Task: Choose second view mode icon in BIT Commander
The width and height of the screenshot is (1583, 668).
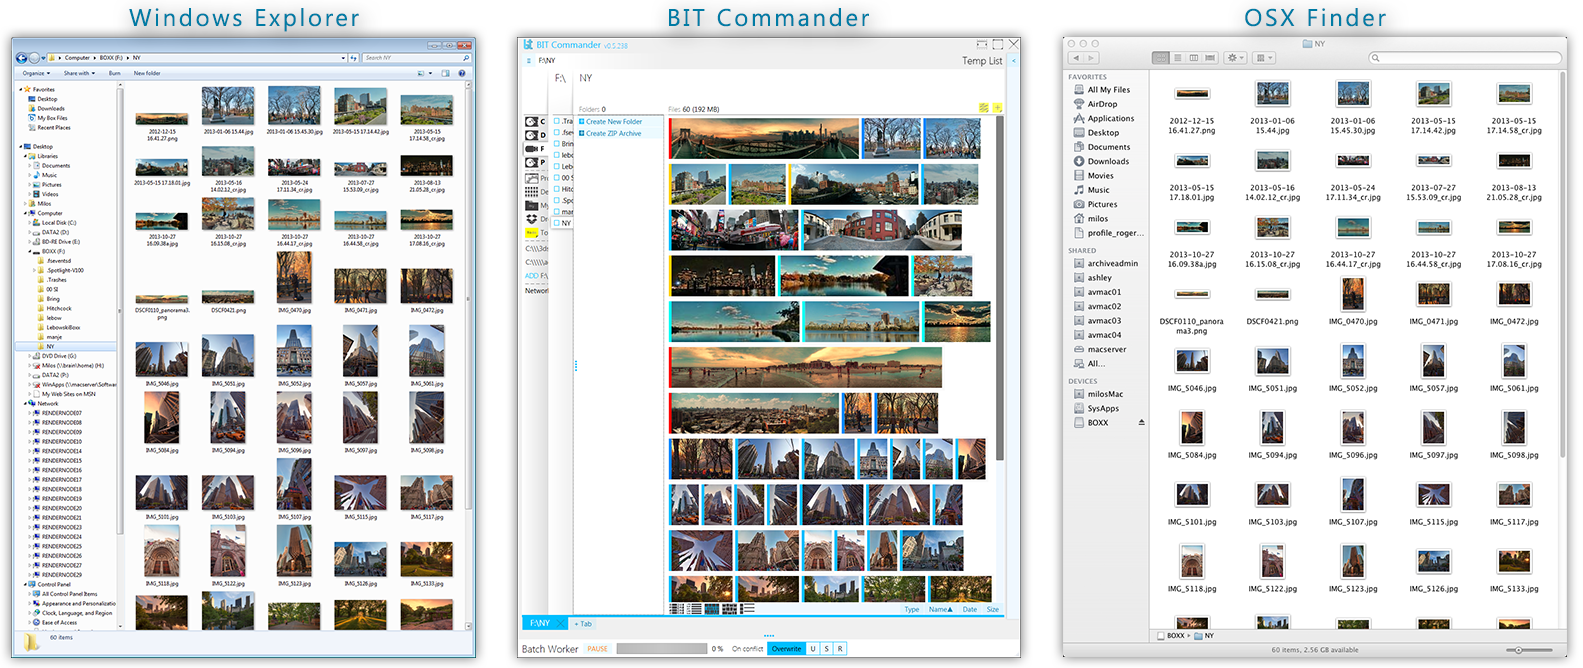Action: (x=694, y=609)
